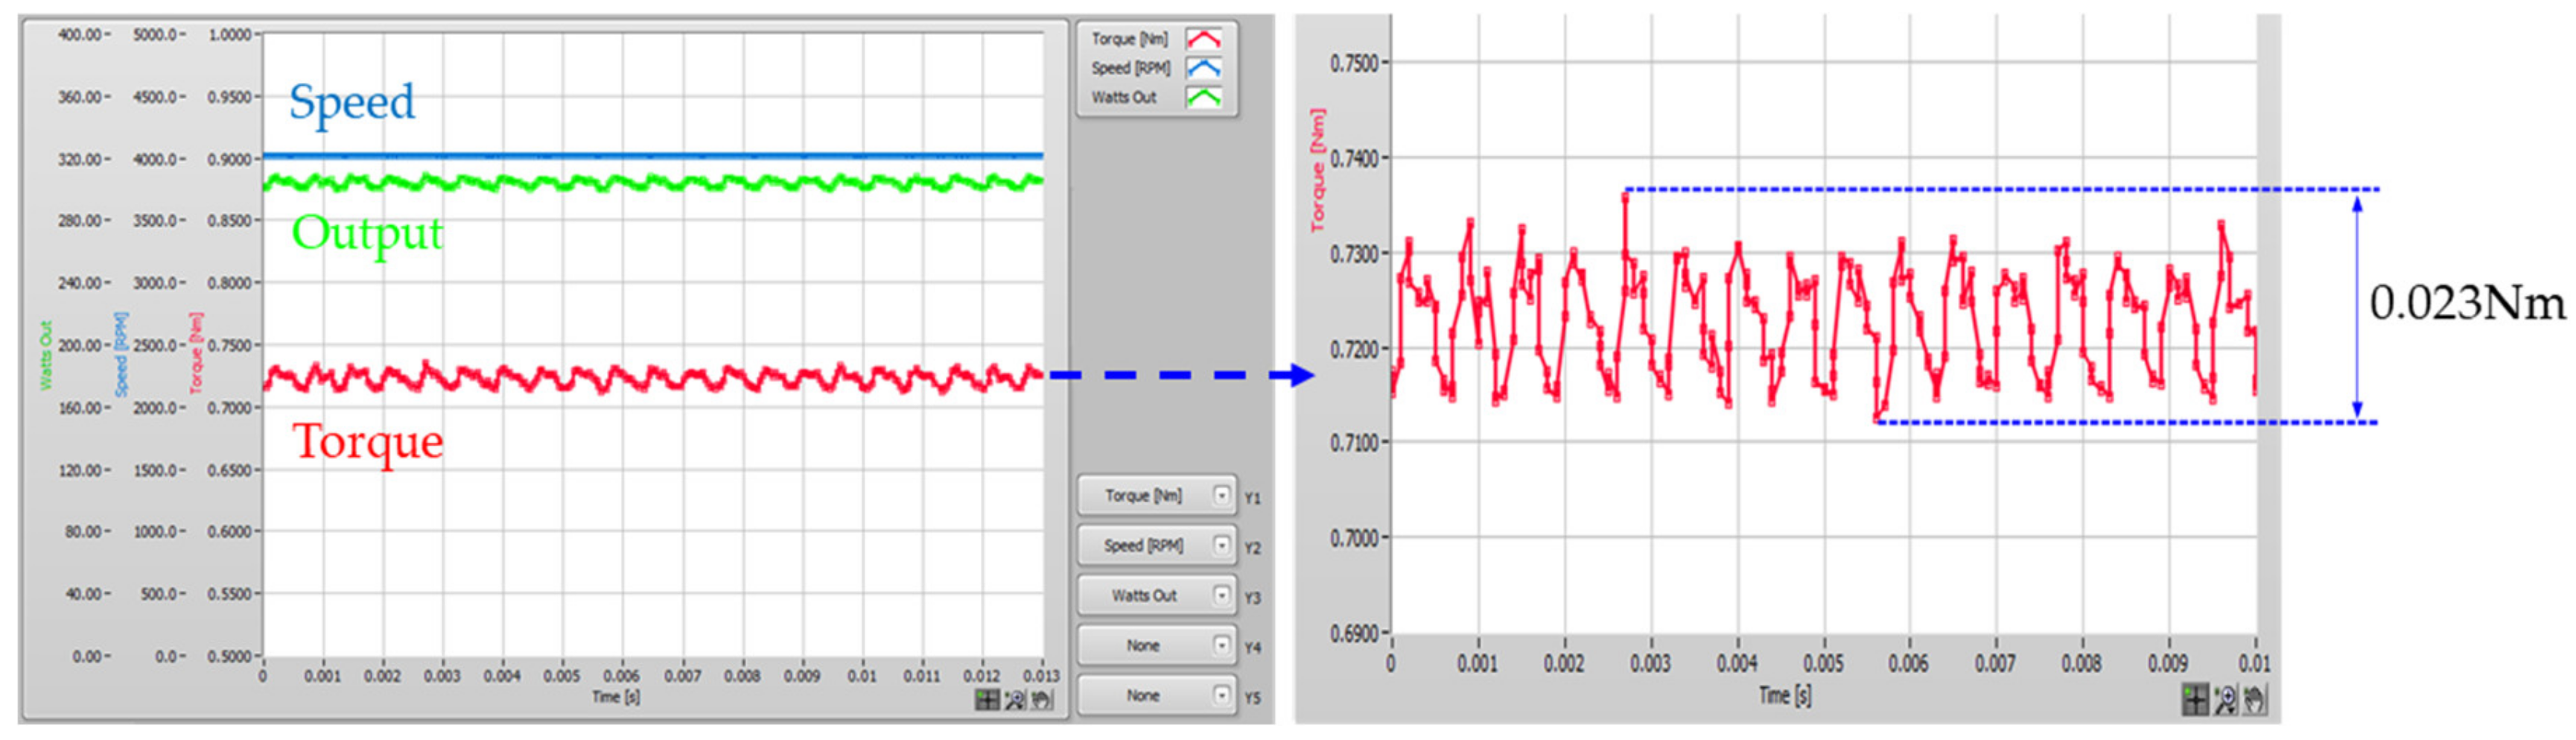This screenshot has width=2576, height=740.
Task: Activate the zoom magnifier tool in right torque graph
Action: click(2225, 700)
